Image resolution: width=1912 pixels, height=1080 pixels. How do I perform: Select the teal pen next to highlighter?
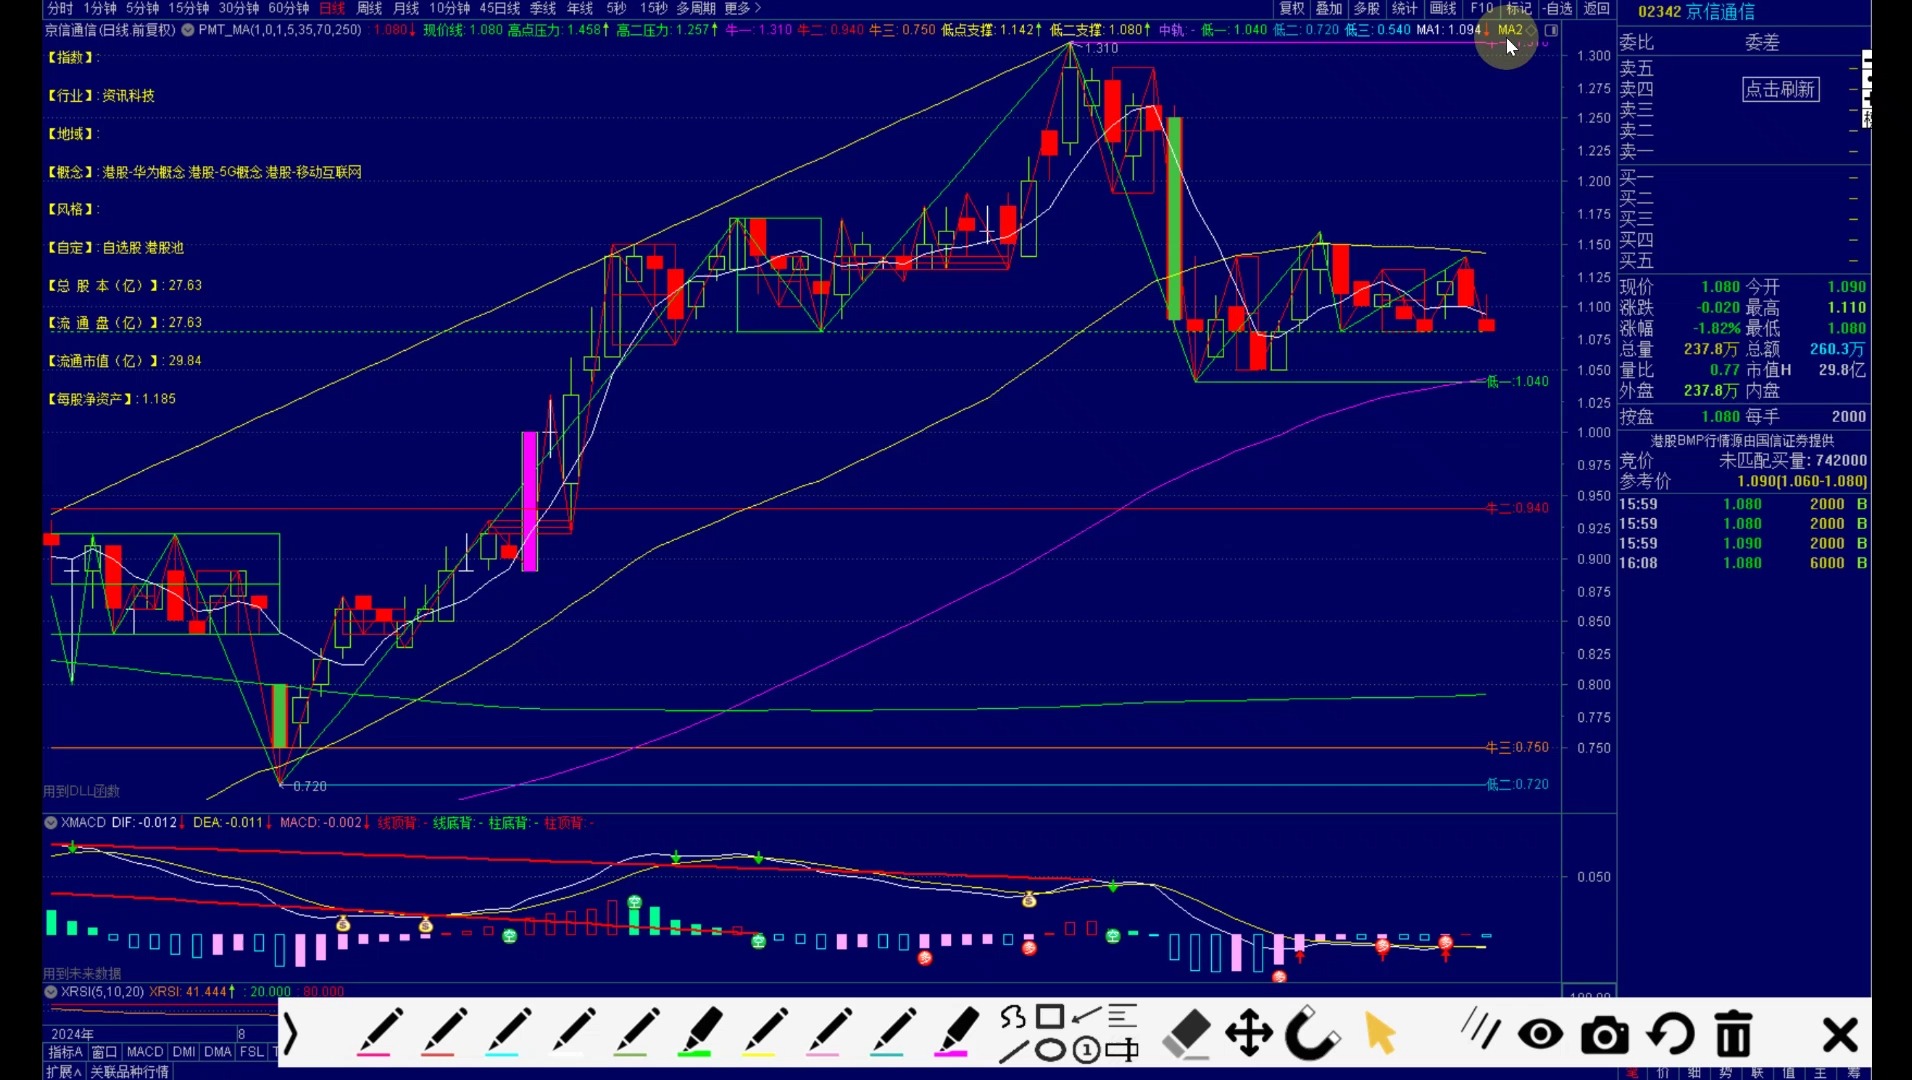pos(891,1032)
